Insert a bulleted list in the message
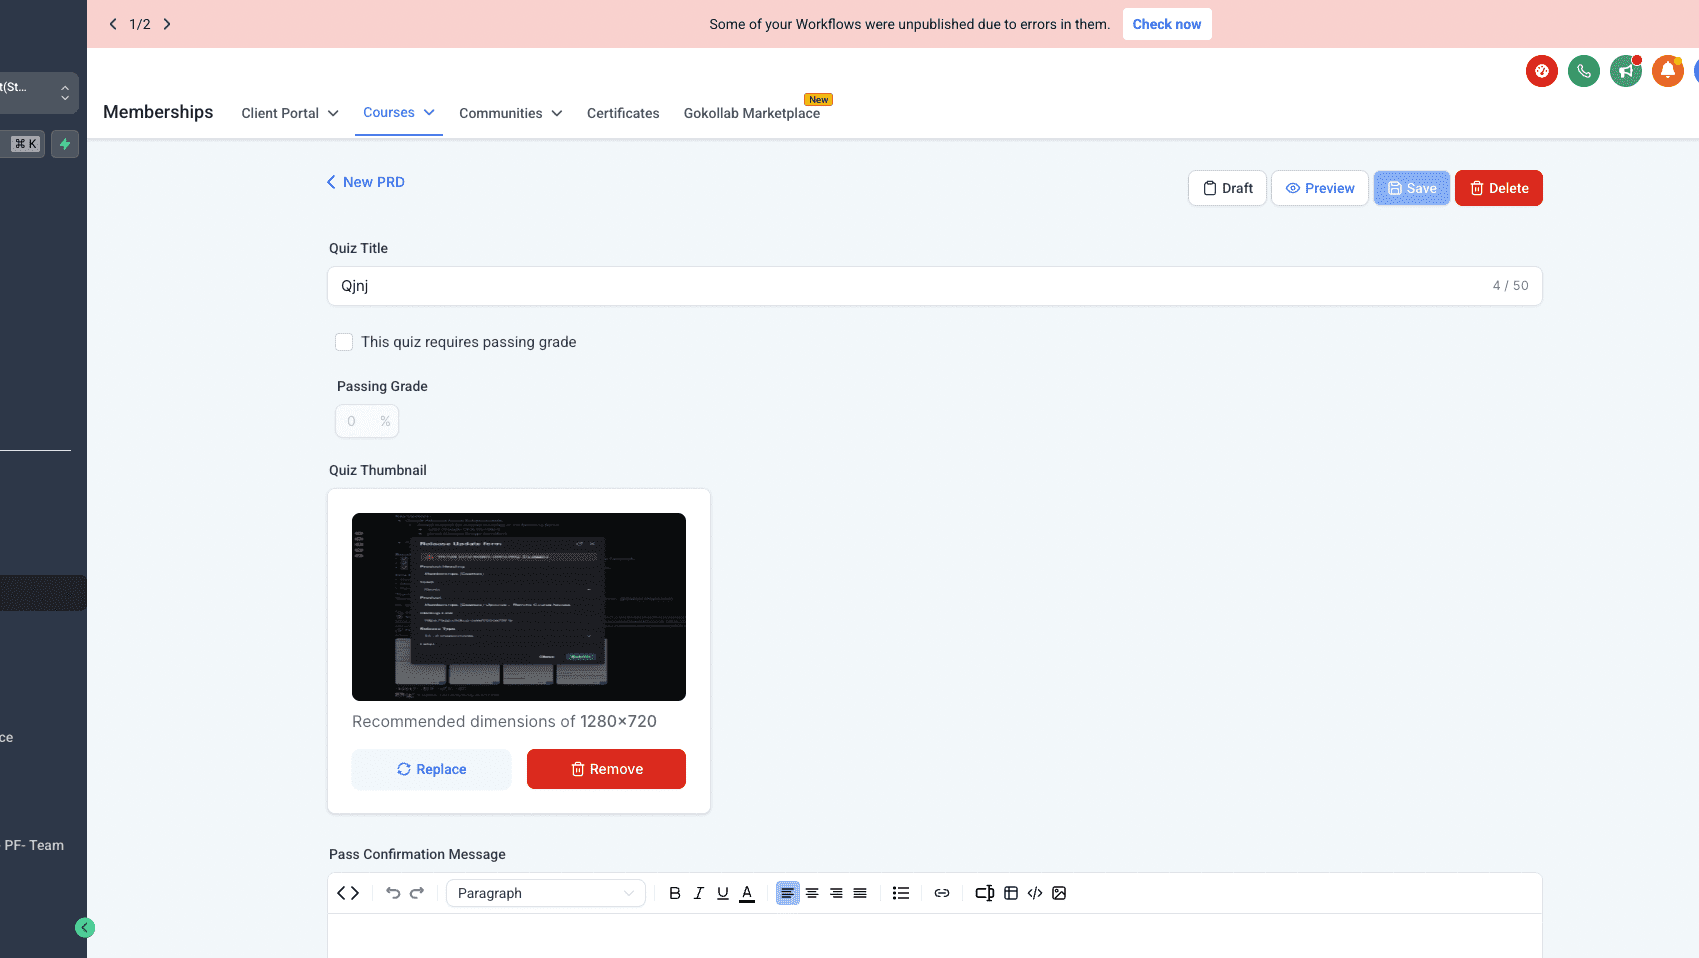Screen dimensions: 1699x958 pyautogui.click(x=901, y=893)
